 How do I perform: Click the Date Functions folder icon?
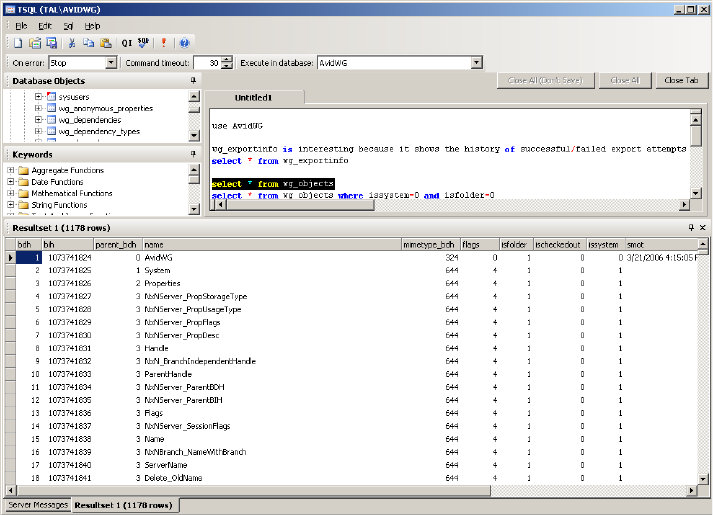[24, 182]
